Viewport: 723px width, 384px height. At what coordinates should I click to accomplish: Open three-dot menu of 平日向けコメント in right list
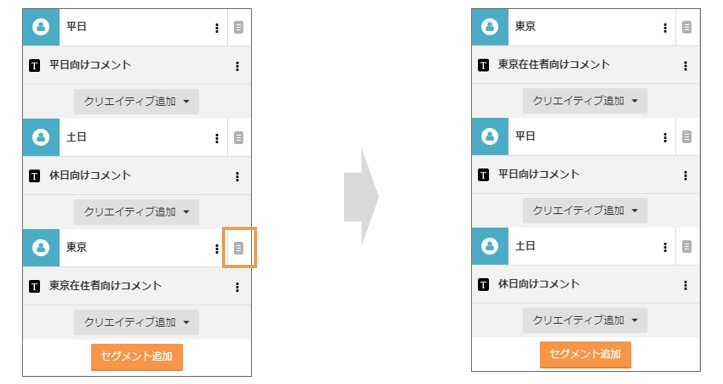coord(686,175)
